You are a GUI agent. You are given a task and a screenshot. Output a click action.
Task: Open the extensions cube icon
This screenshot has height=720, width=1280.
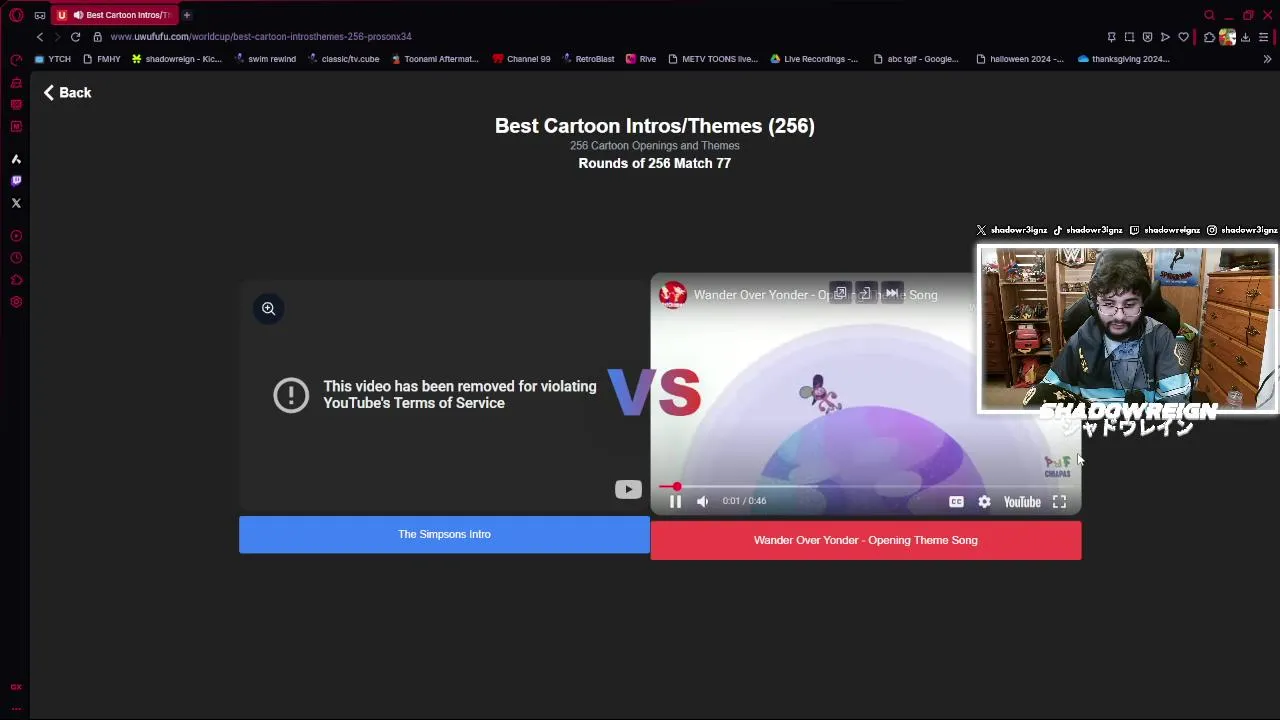pyautogui.click(x=1209, y=37)
